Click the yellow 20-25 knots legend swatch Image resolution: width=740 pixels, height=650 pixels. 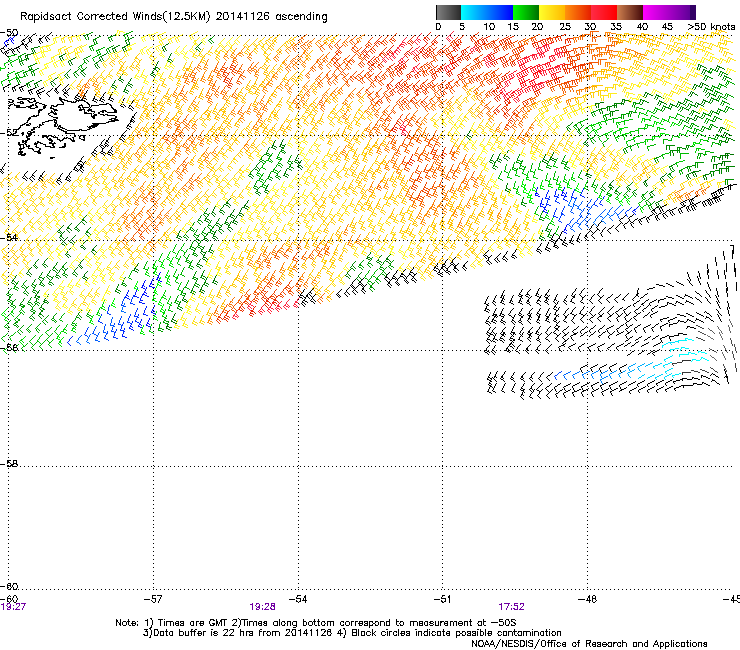point(552,12)
